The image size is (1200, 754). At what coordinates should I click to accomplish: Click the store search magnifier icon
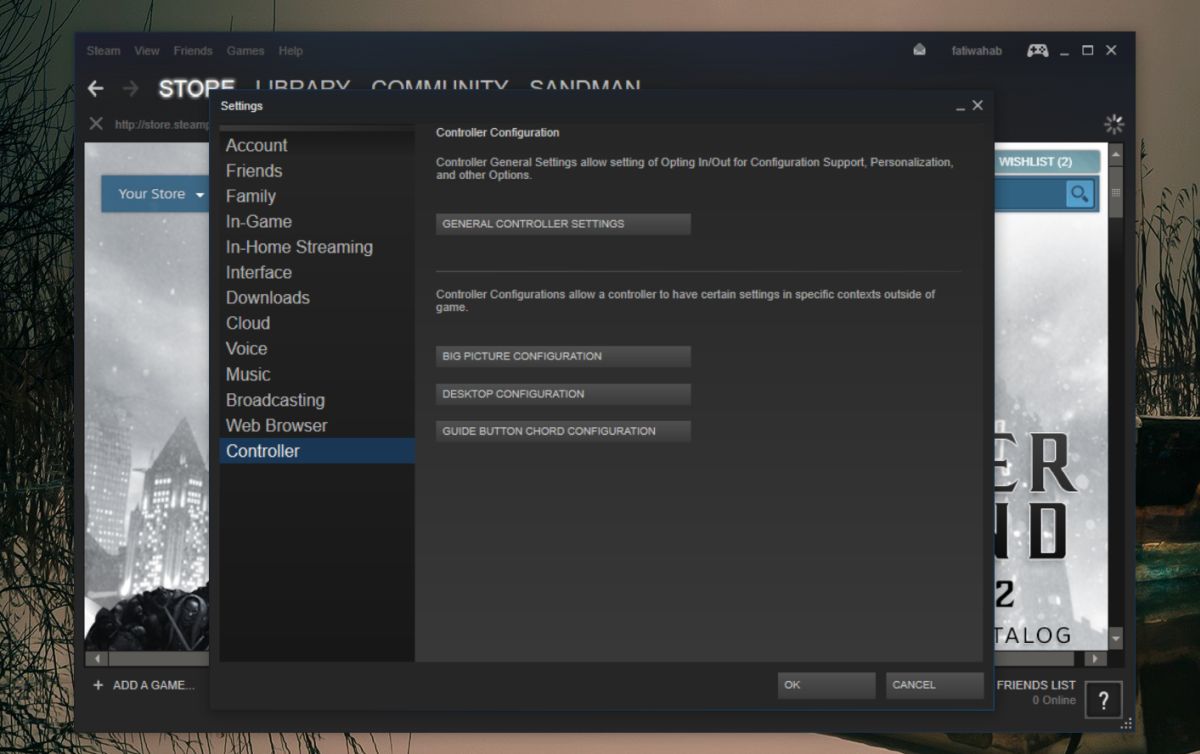(x=1079, y=193)
